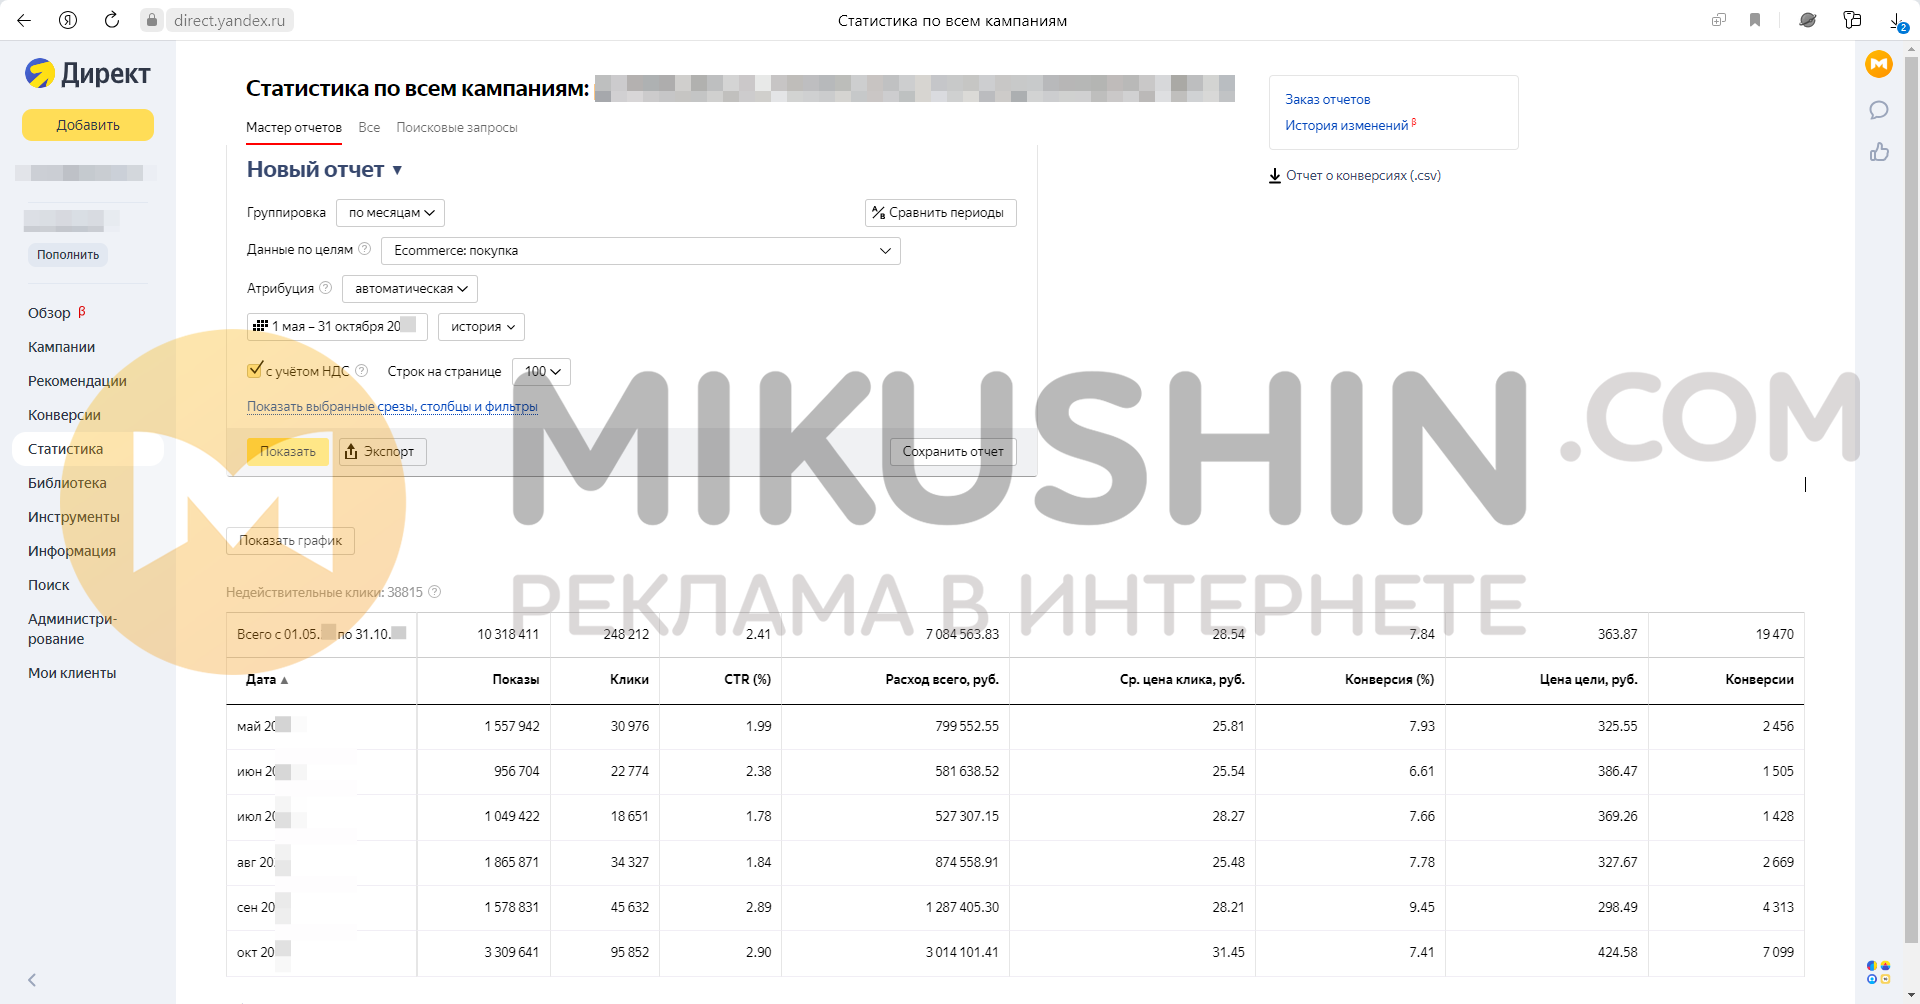Open Заказ отчетов link
Screen dimensions: 1920x1004
point(1327,99)
